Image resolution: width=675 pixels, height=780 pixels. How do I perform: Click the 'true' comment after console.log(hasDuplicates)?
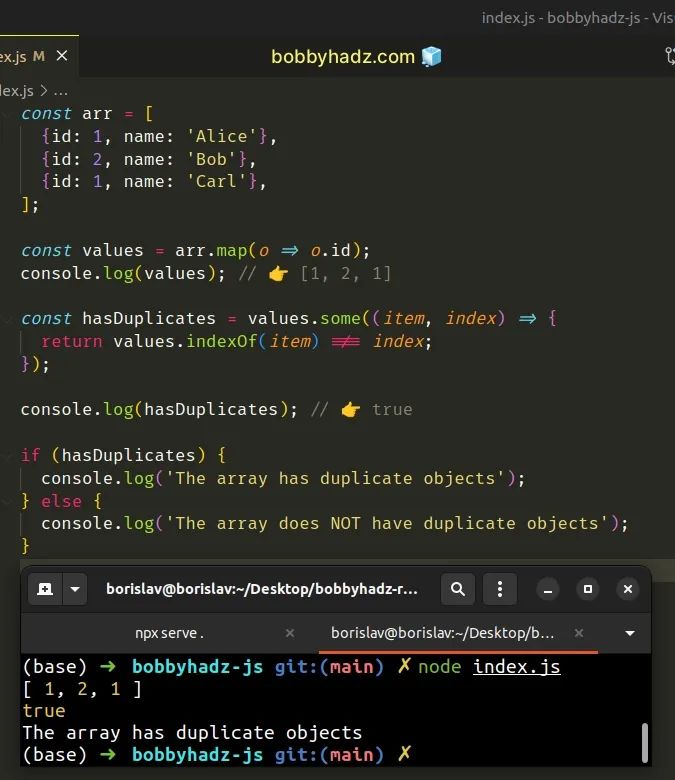392,410
